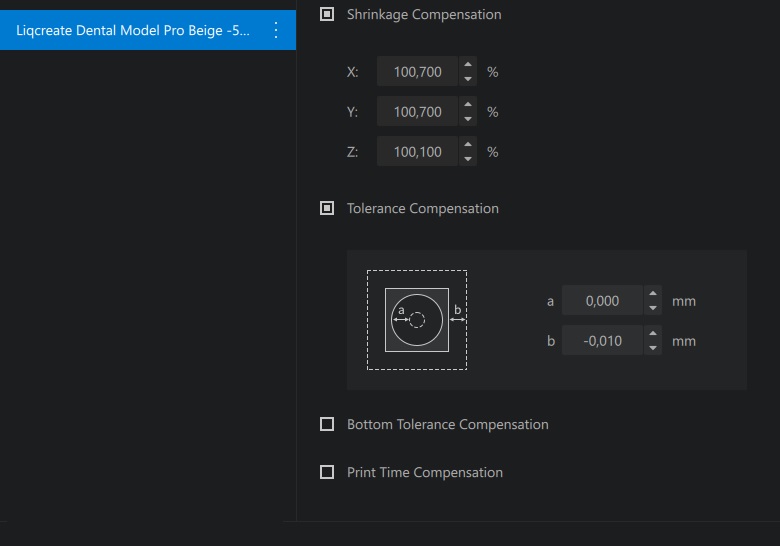Click the X shrinkage input field
The image size is (780, 546).
[x=417, y=72]
